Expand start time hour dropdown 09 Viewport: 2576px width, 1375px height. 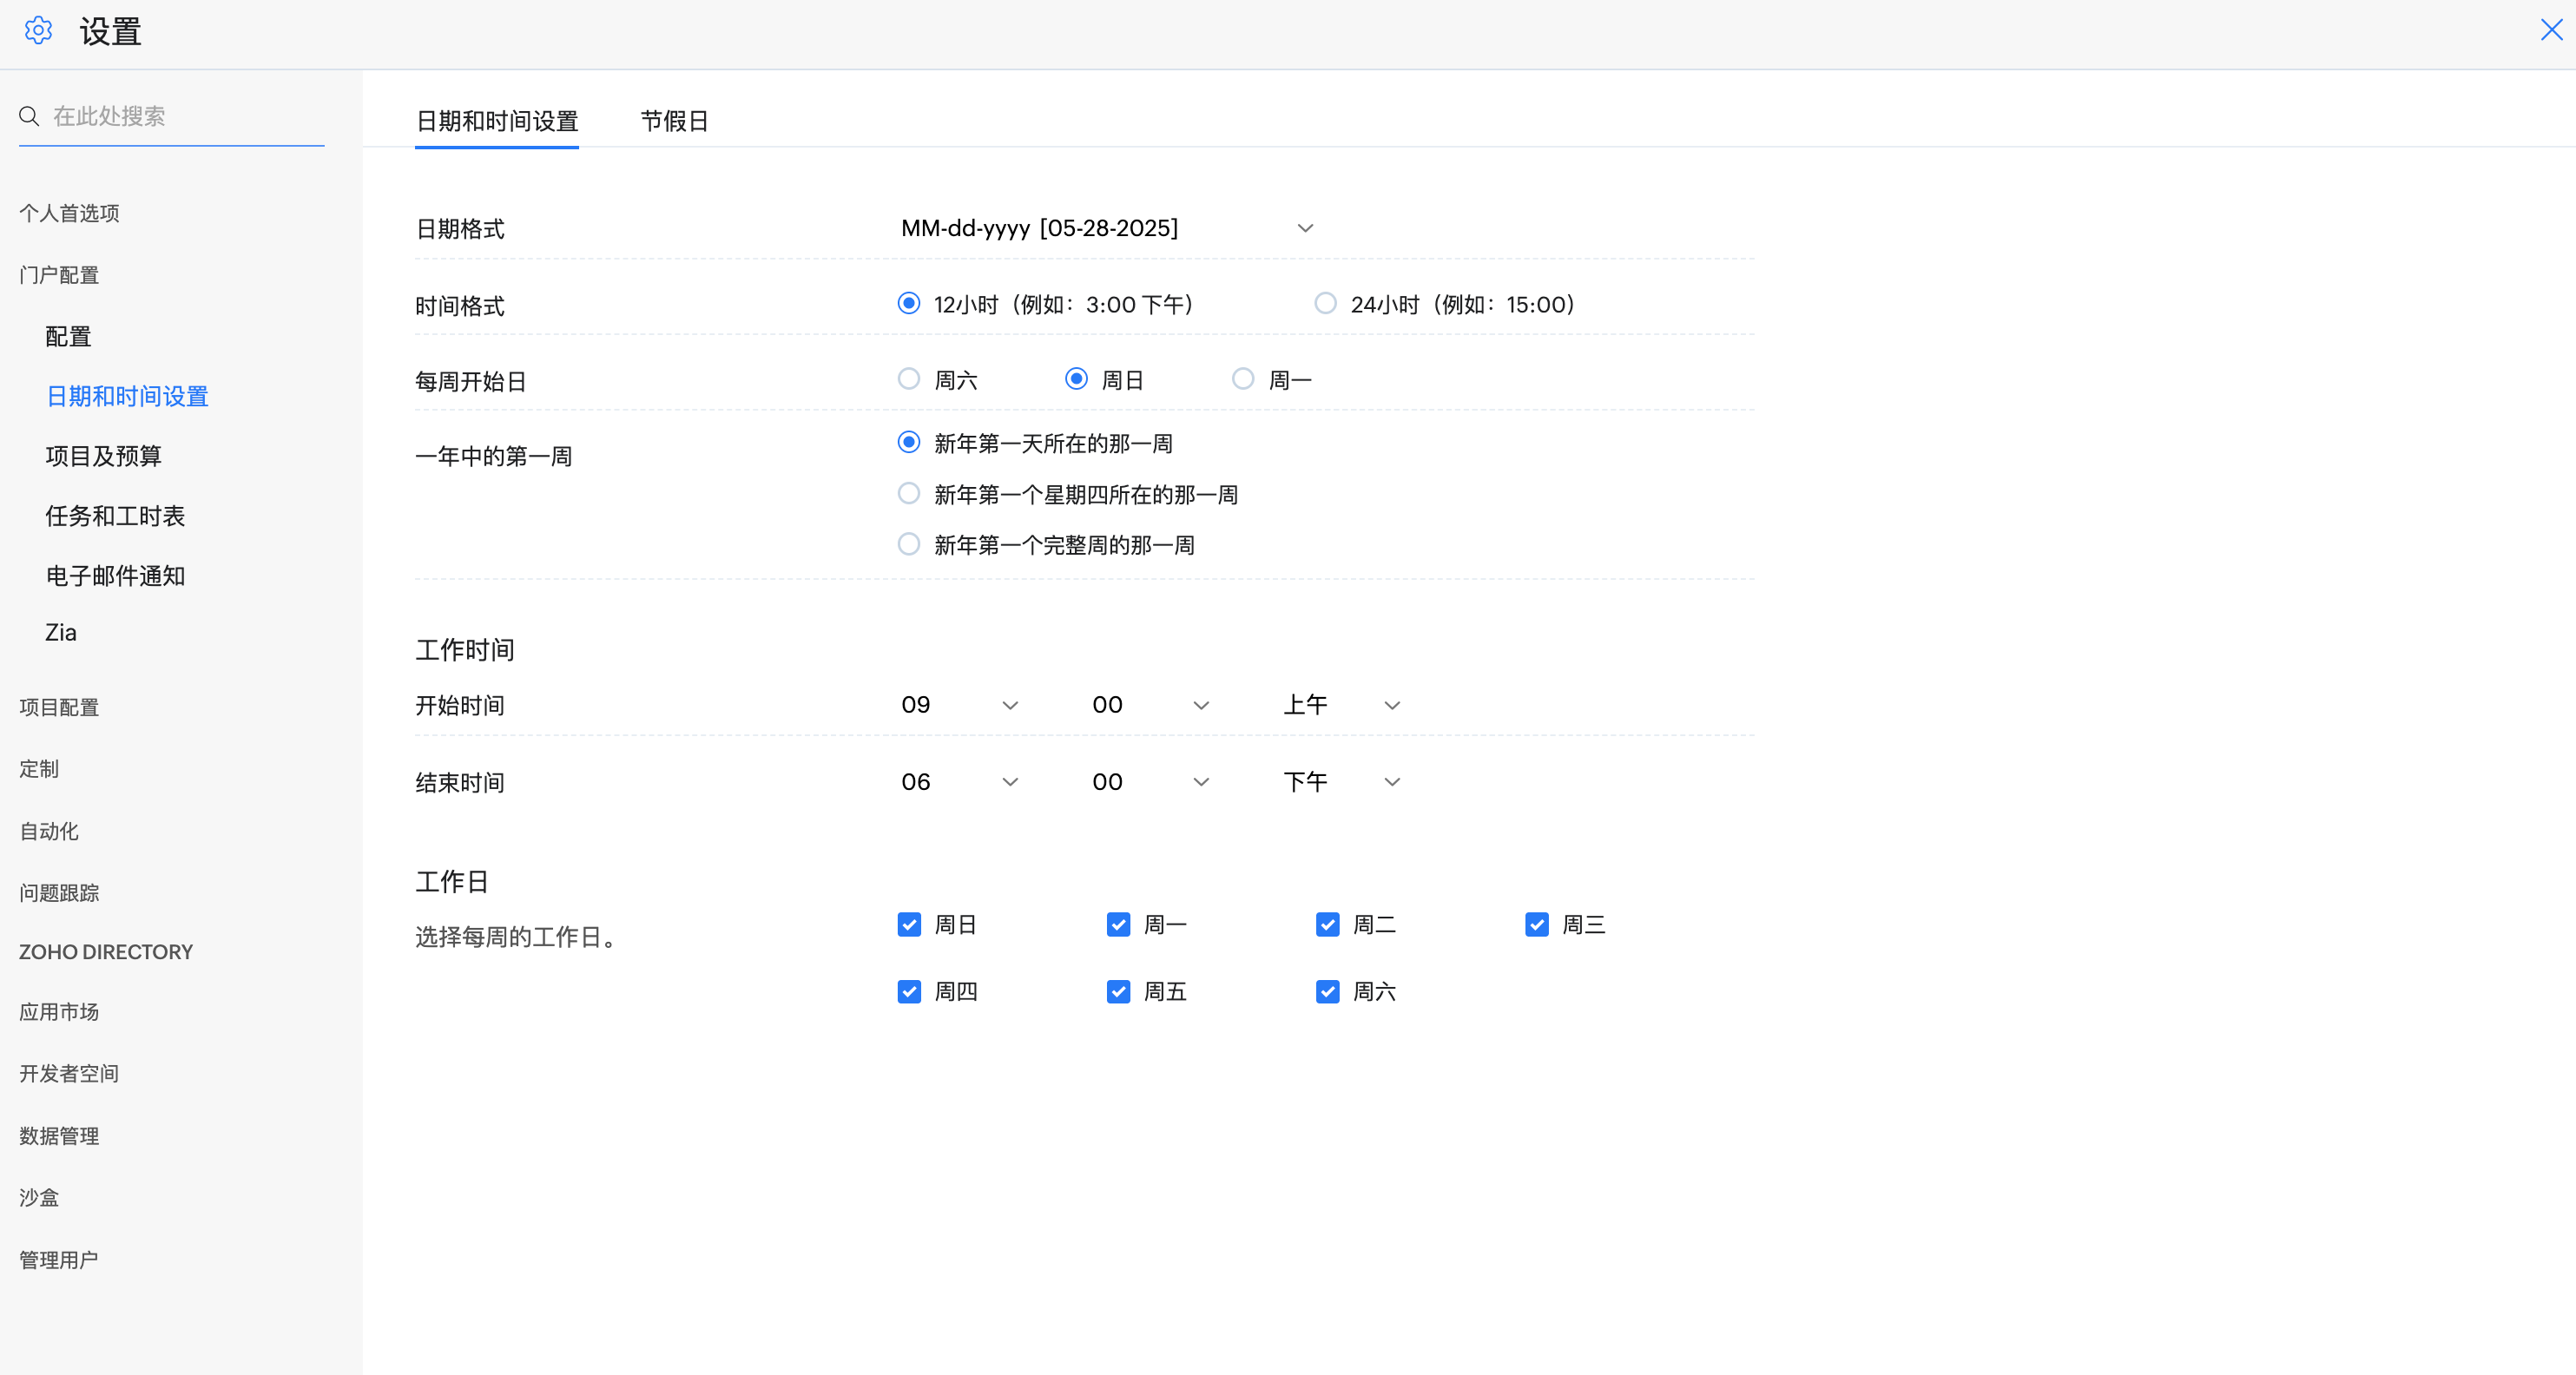958,705
